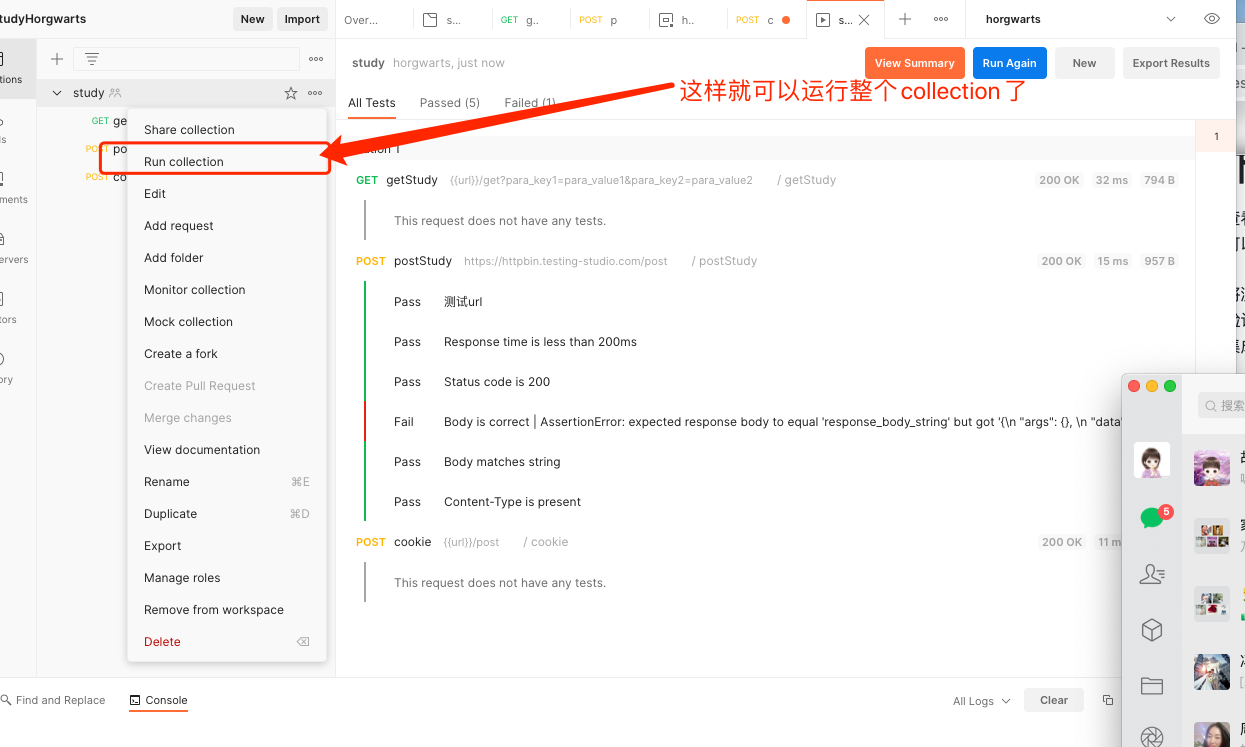Open the folder icon in chat sidebar

point(1152,686)
